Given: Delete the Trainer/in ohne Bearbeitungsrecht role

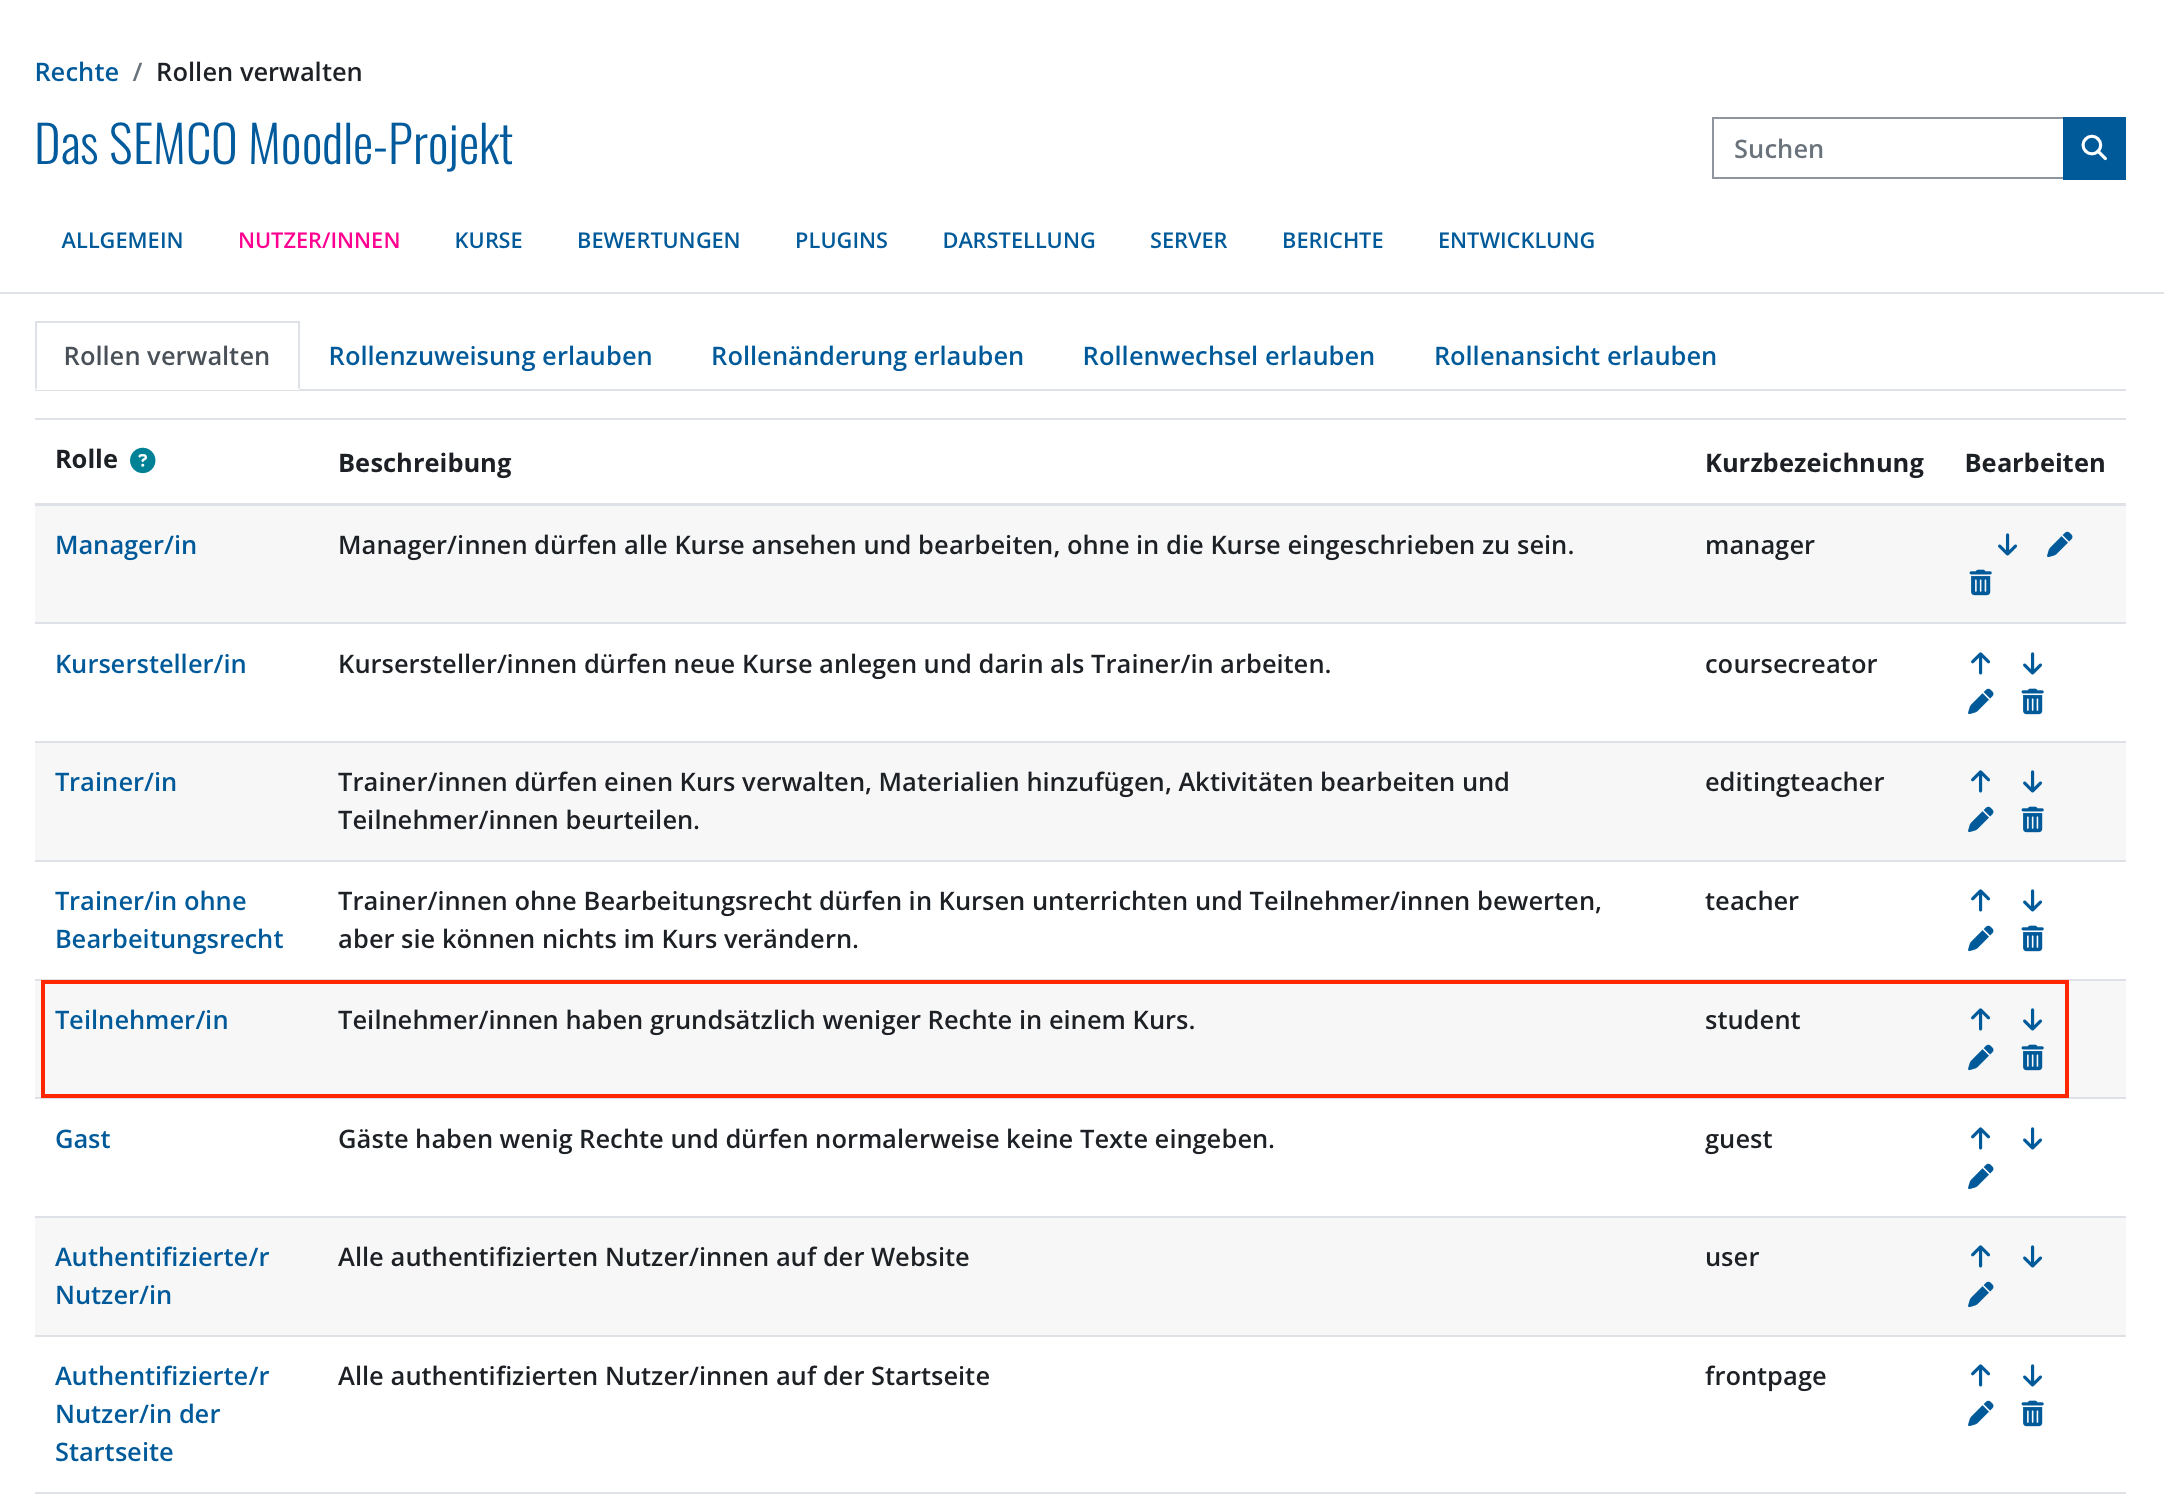Looking at the screenshot, I should pyautogui.click(x=2032, y=938).
